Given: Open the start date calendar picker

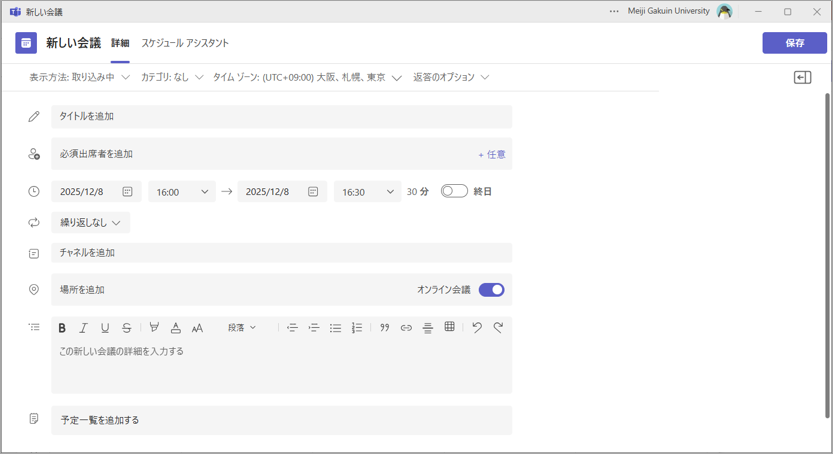Looking at the screenshot, I should 127,192.
